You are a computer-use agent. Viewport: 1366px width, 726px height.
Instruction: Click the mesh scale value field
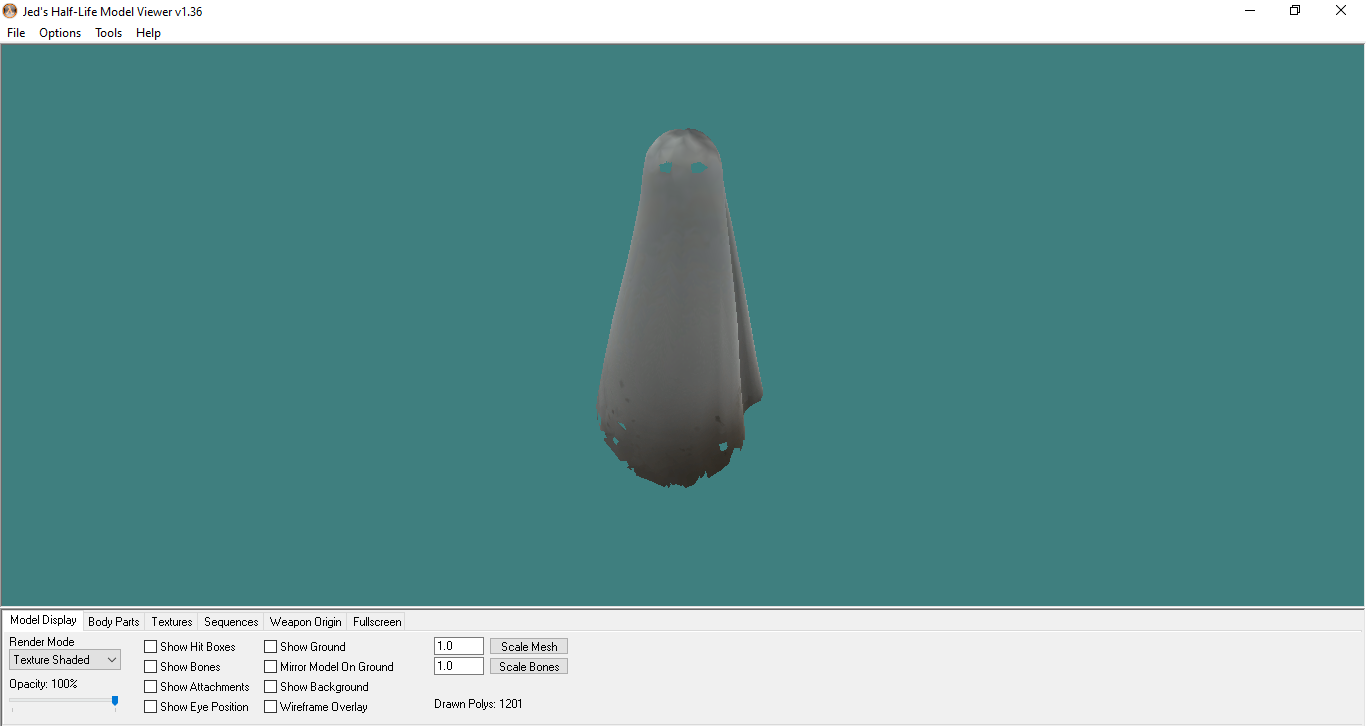click(459, 646)
